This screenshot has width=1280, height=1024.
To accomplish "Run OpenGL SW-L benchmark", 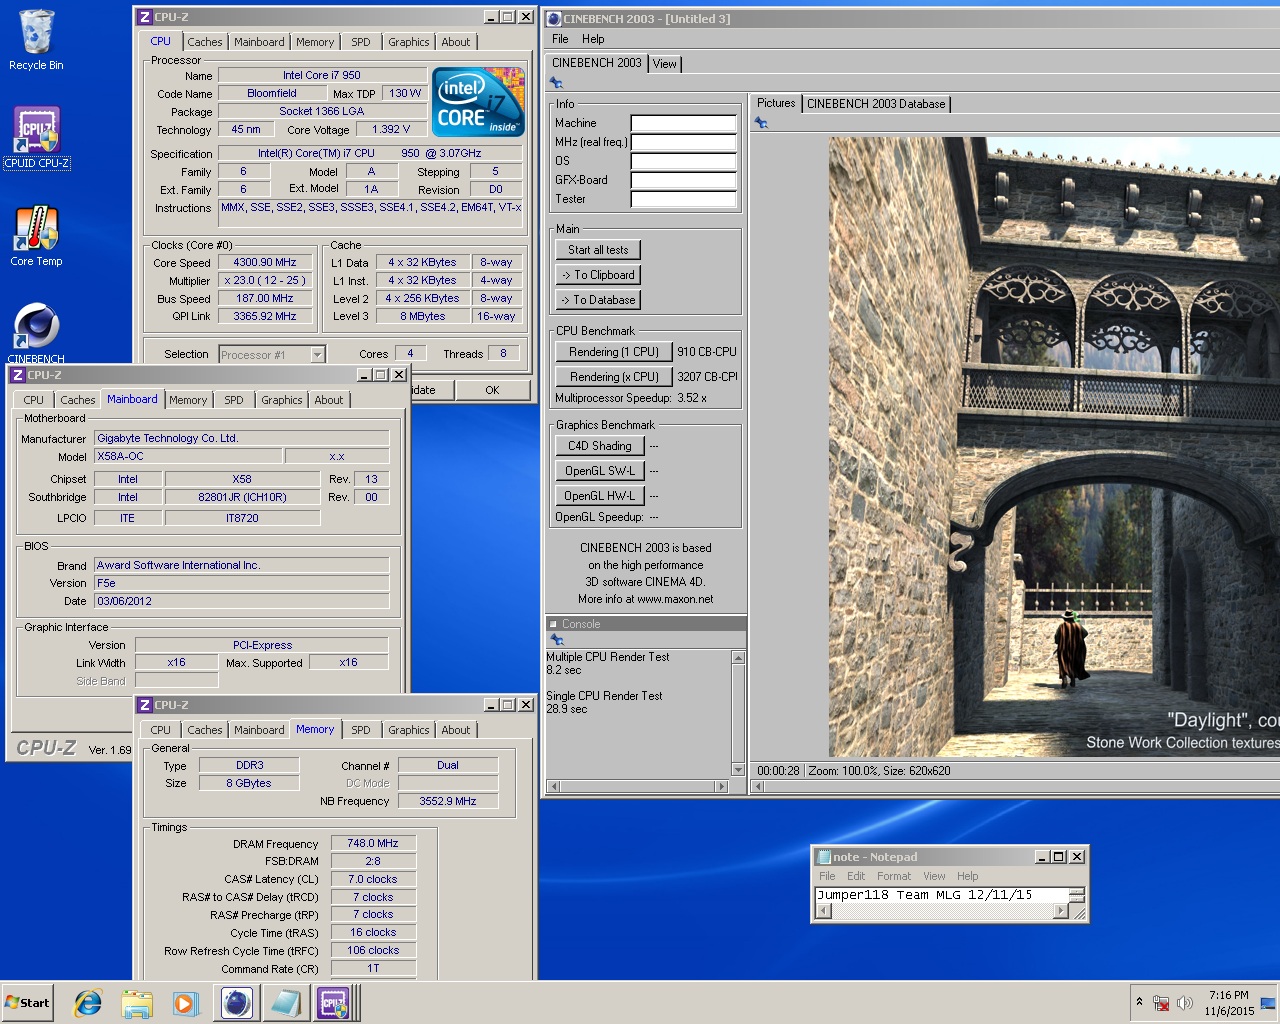I will pyautogui.click(x=600, y=471).
